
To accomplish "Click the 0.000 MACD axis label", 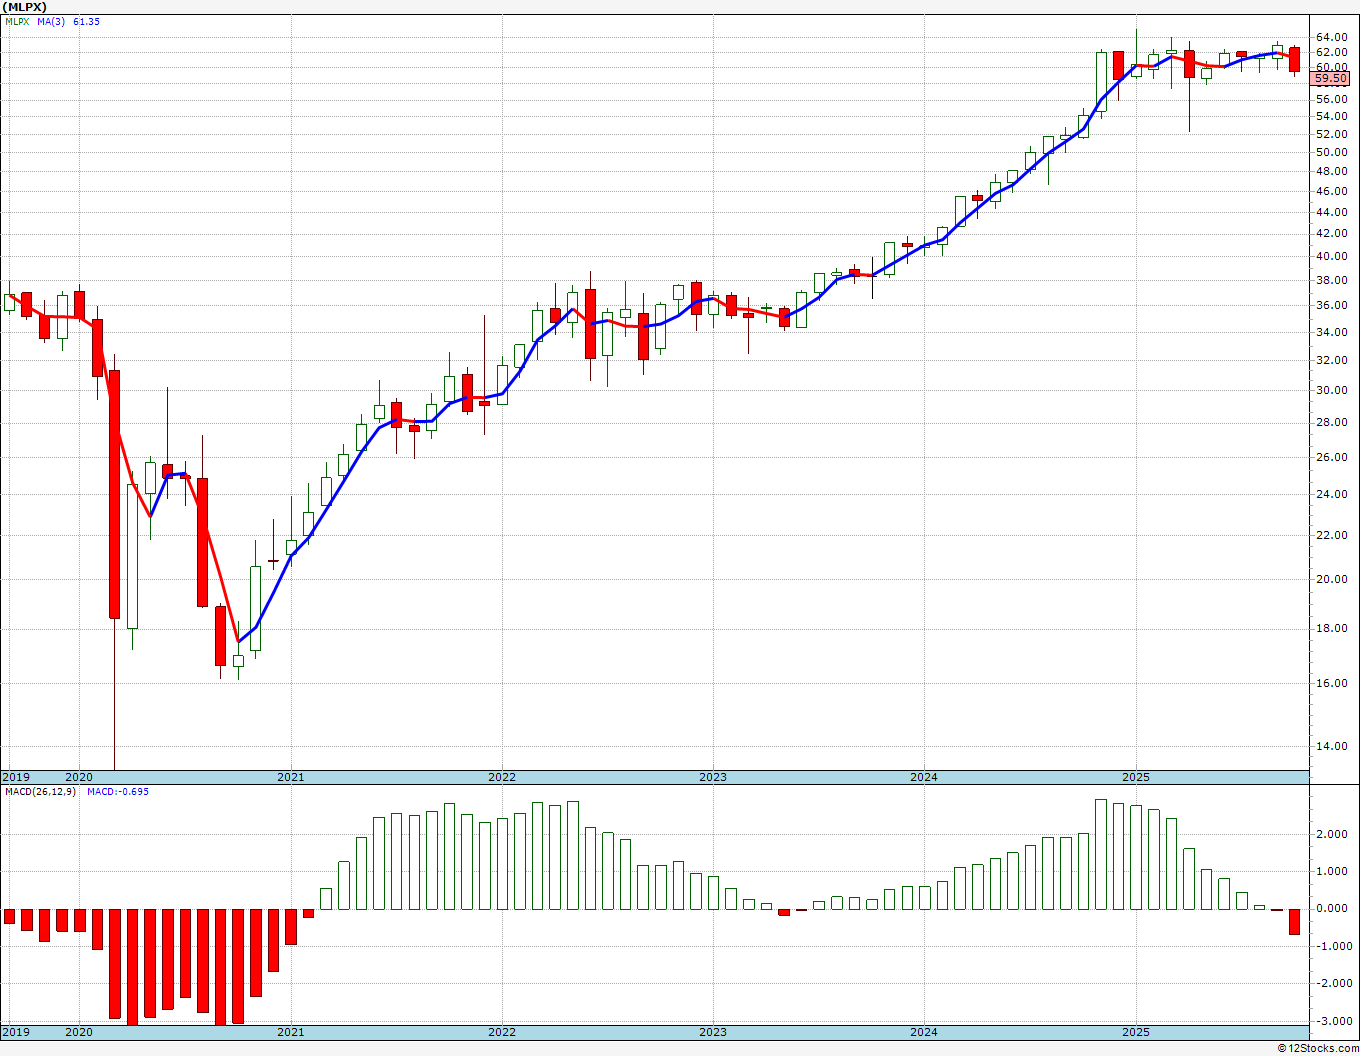I will pos(1334,909).
